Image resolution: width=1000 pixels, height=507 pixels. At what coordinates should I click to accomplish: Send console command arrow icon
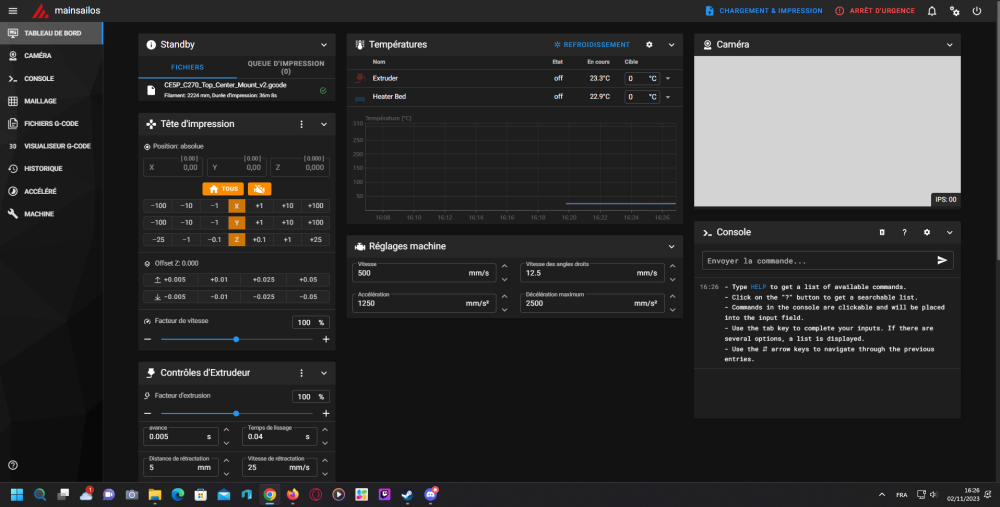pos(942,260)
